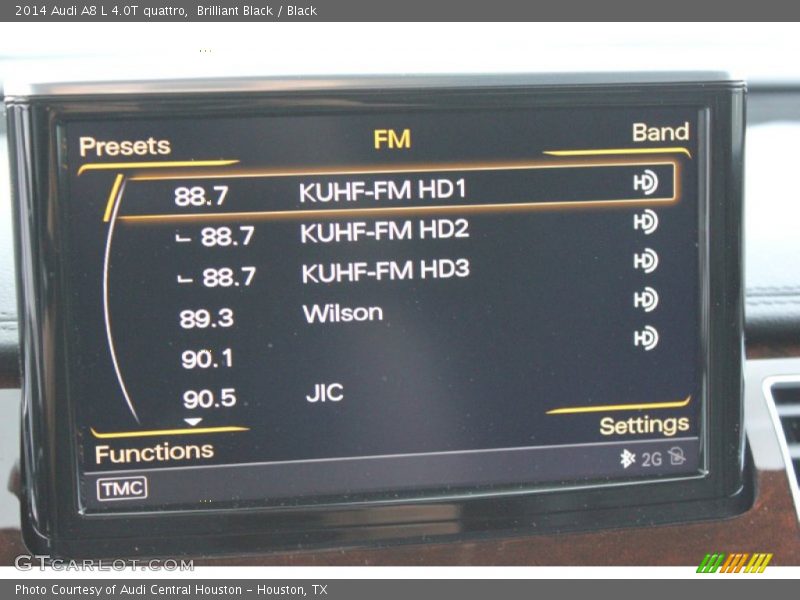Tune to JIC station
The width and height of the screenshot is (800, 600).
324,393
